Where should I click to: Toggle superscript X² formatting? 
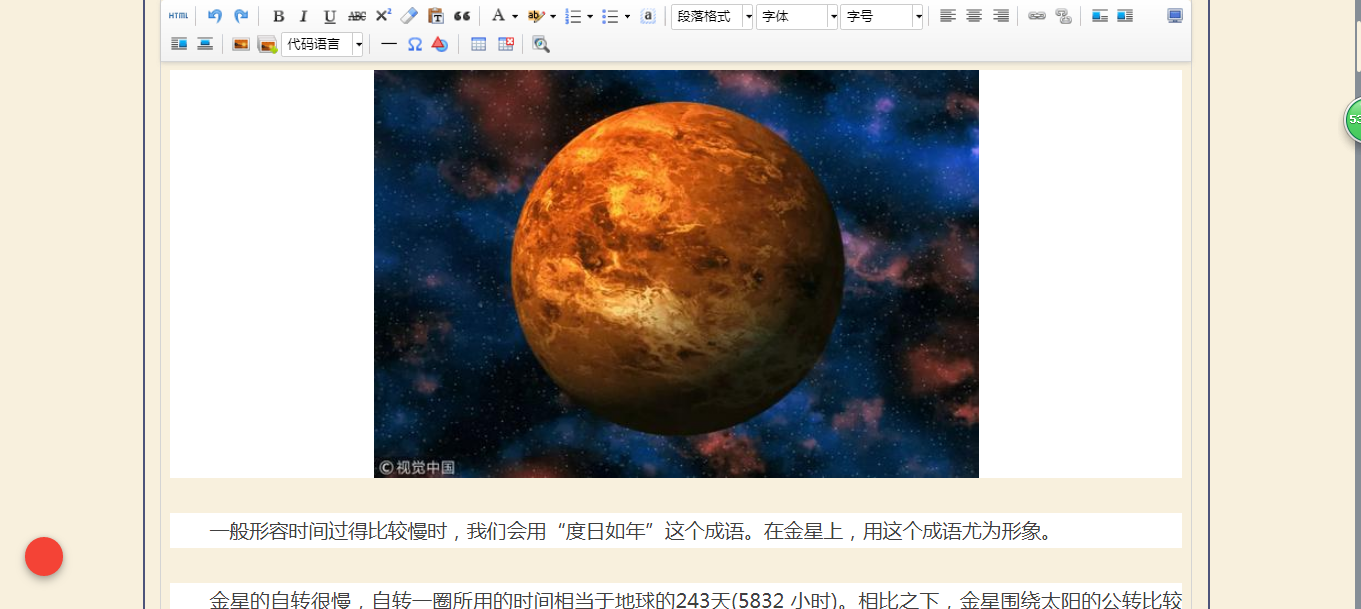point(383,16)
